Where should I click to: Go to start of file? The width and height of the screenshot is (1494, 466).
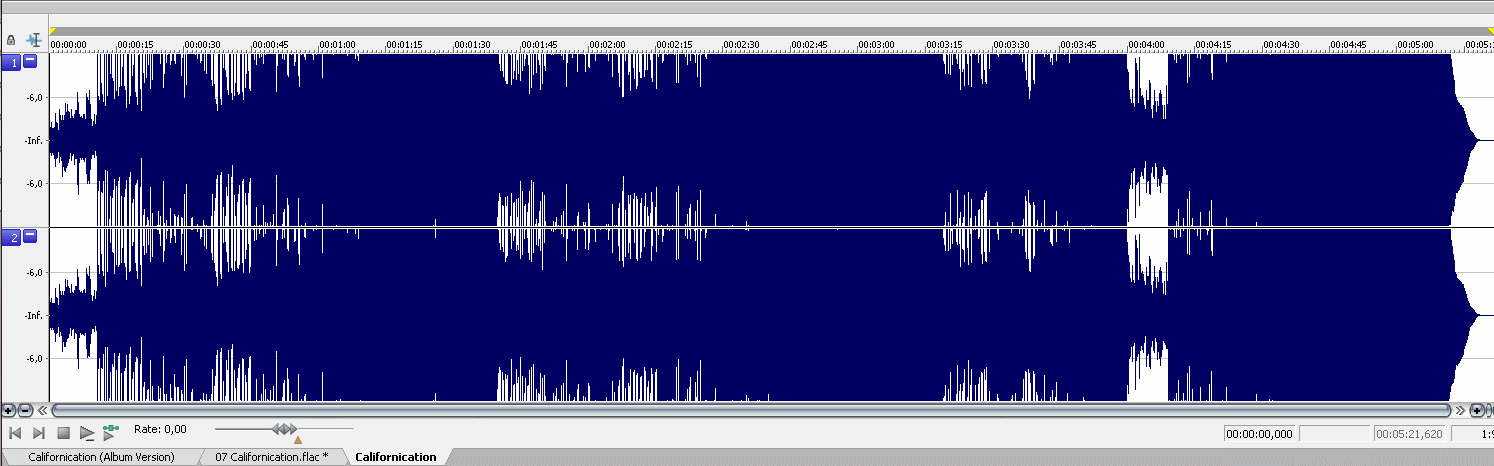[x=15, y=433]
